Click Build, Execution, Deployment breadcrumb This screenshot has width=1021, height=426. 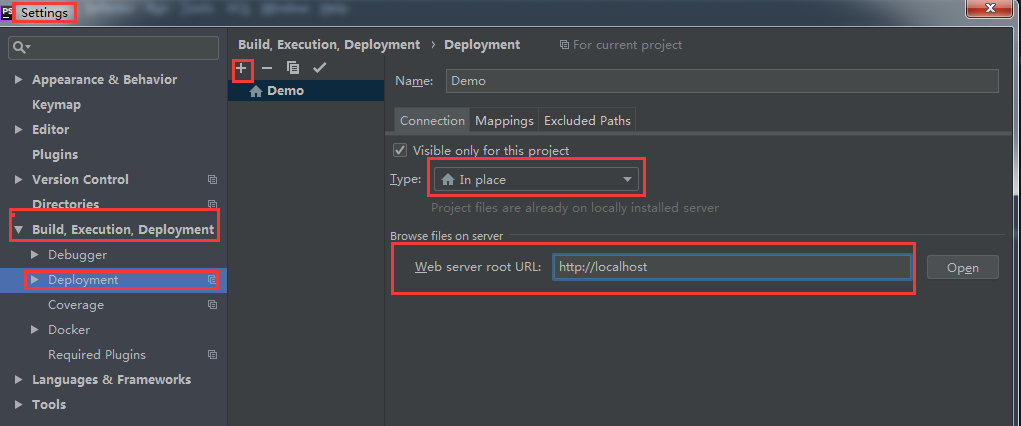pyautogui.click(x=329, y=45)
